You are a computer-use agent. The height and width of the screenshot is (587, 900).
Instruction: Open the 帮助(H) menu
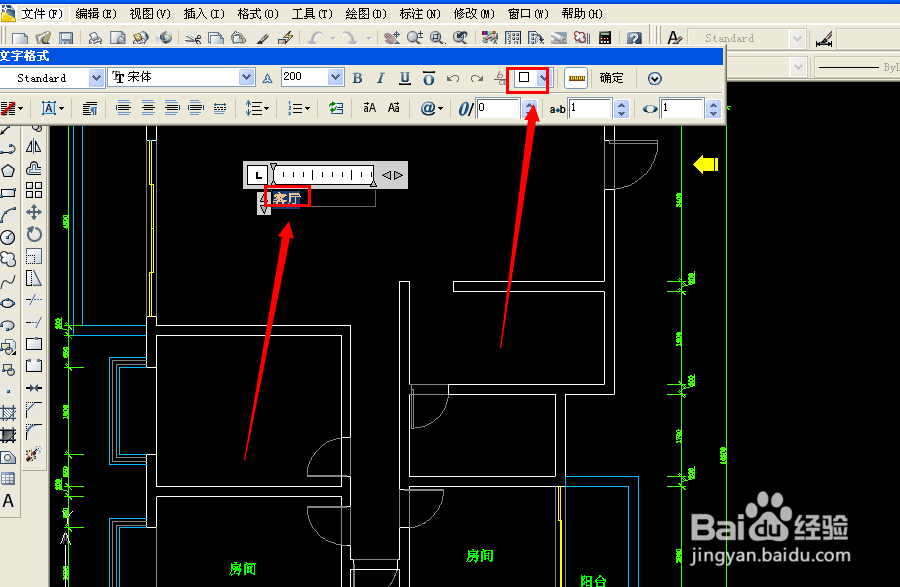point(582,13)
